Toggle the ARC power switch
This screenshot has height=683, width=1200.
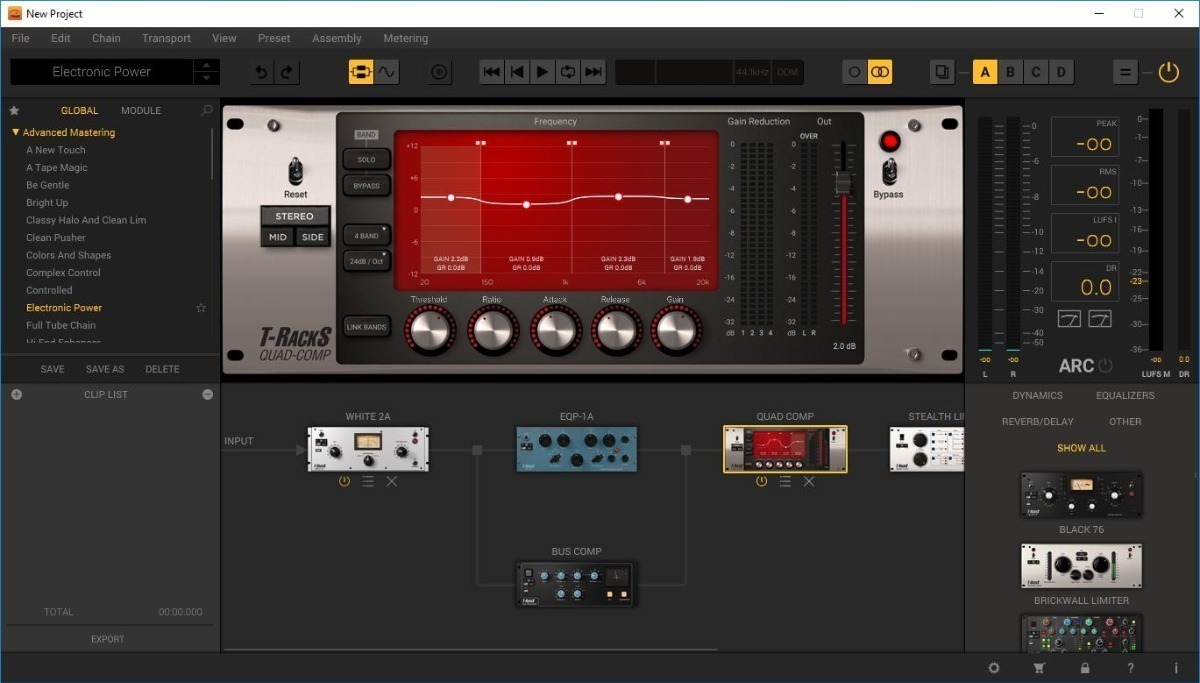point(1105,366)
